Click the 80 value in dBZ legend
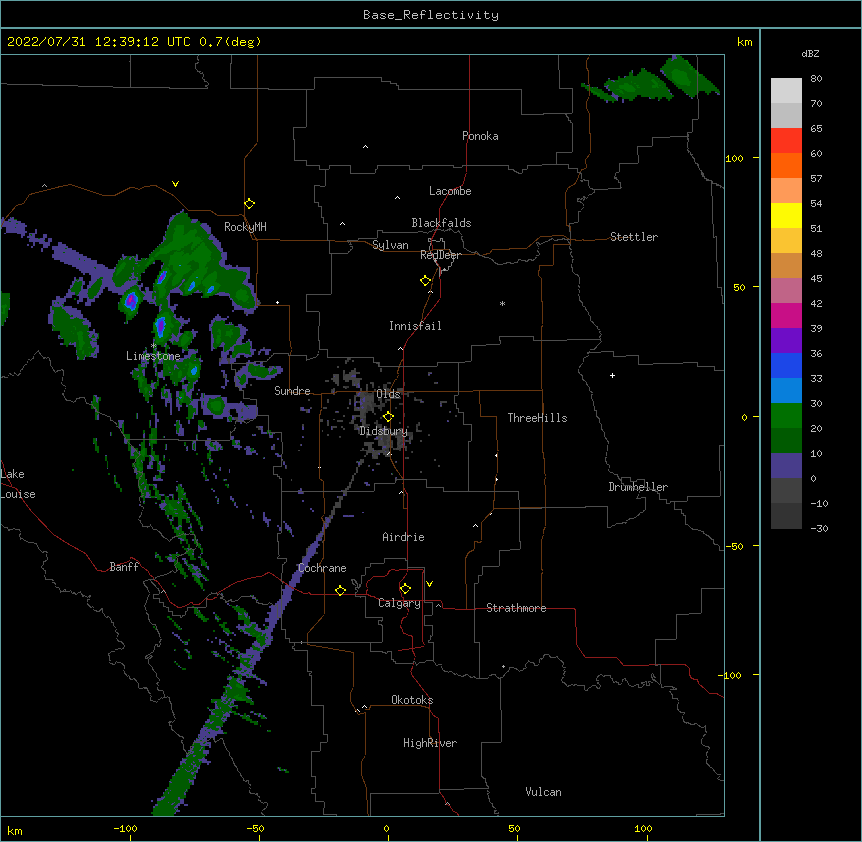This screenshot has height=842, width=862. click(x=816, y=79)
